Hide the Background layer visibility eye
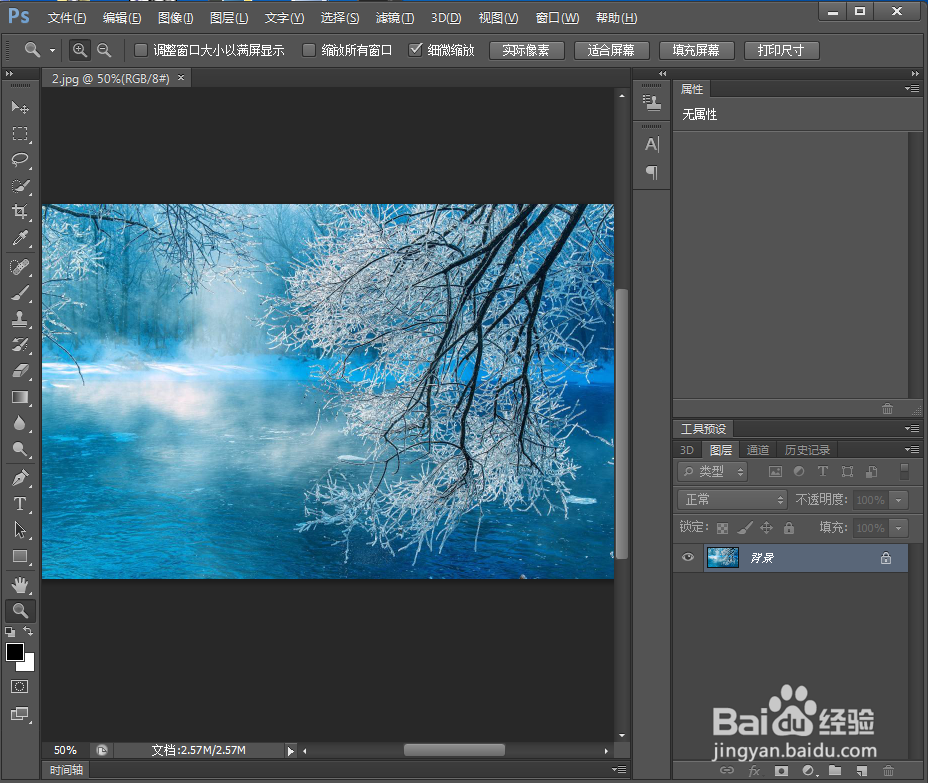 pos(688,558)
